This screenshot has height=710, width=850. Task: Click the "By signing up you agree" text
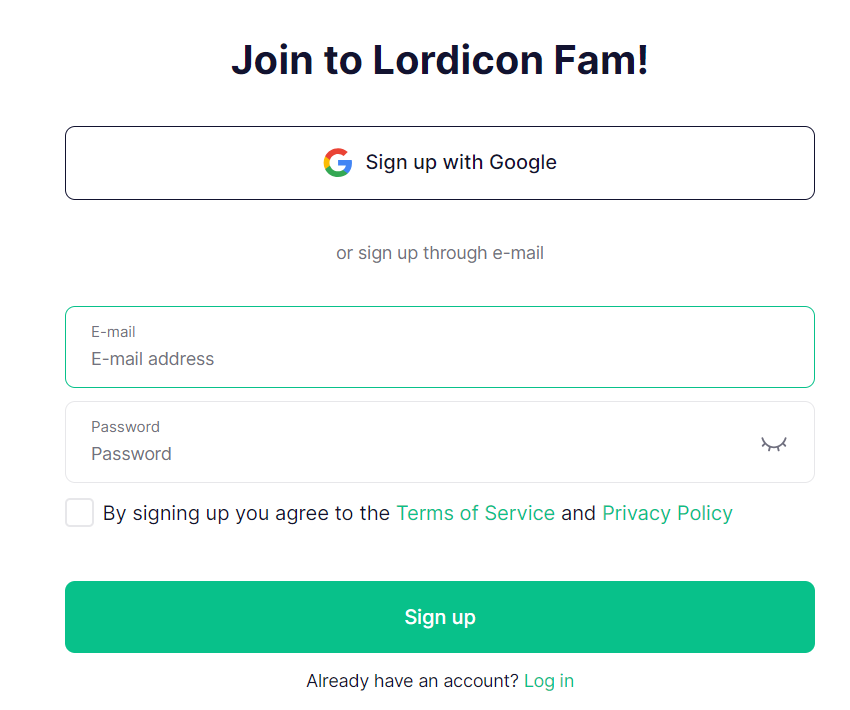[246, 513]
